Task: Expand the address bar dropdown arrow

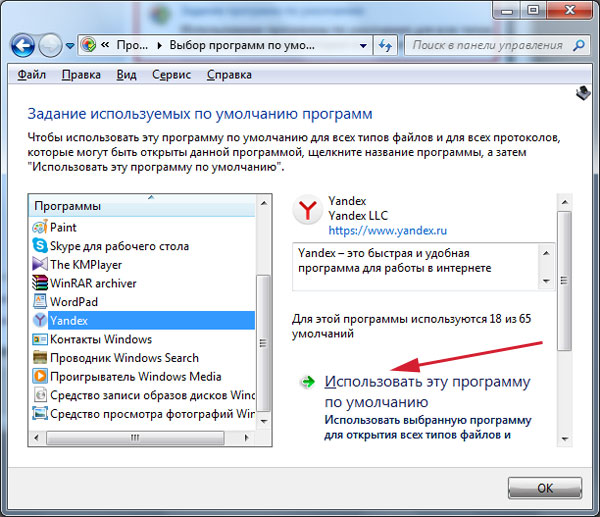Action: click(x=359, y=46)
